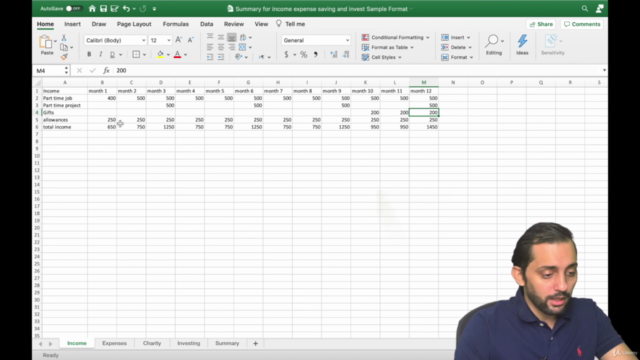
Task: Redo the last undone action
Action: 143,9
